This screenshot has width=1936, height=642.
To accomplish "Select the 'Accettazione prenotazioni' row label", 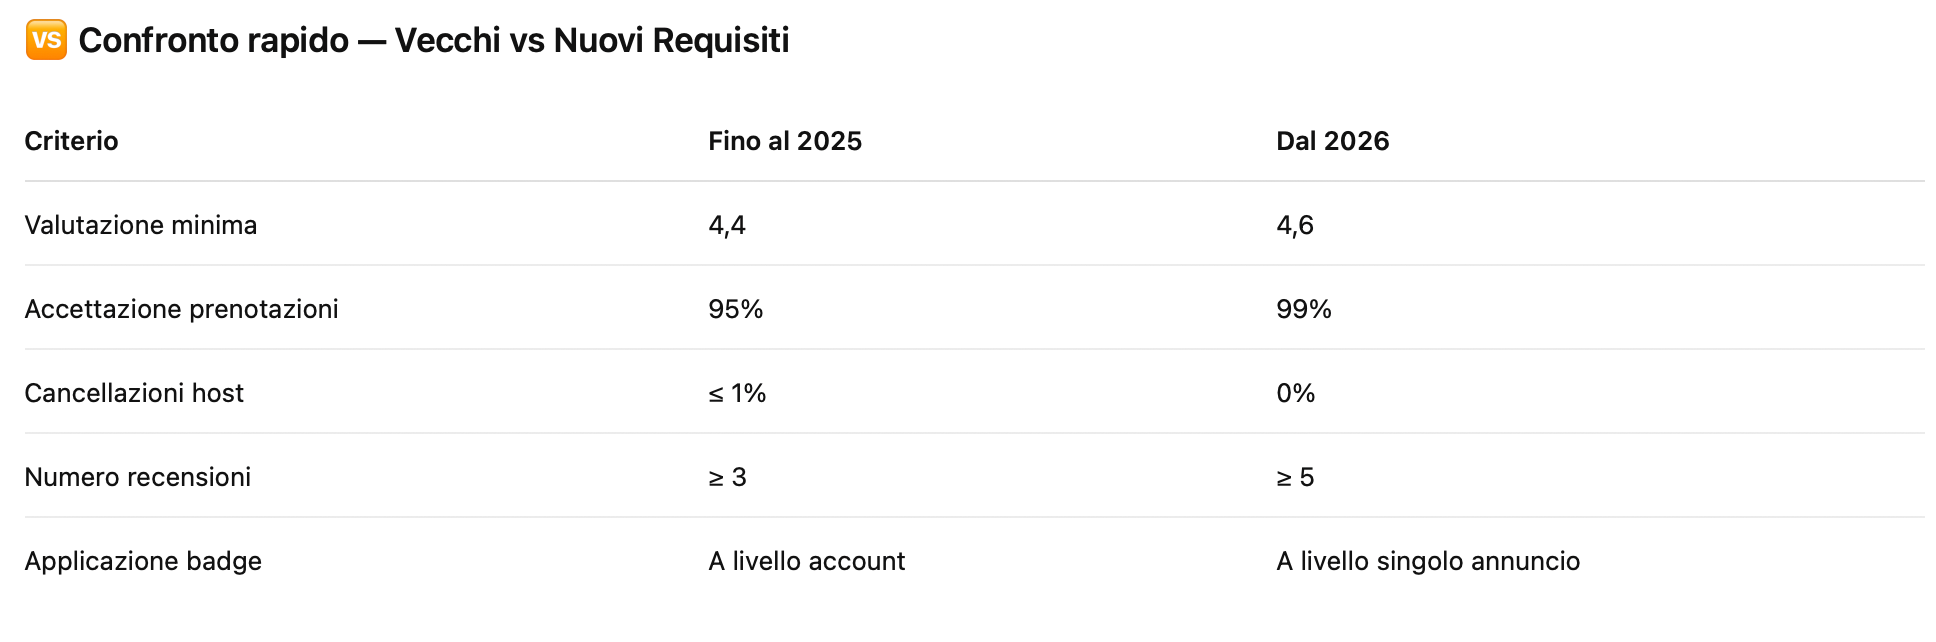I will click(181, 309).
